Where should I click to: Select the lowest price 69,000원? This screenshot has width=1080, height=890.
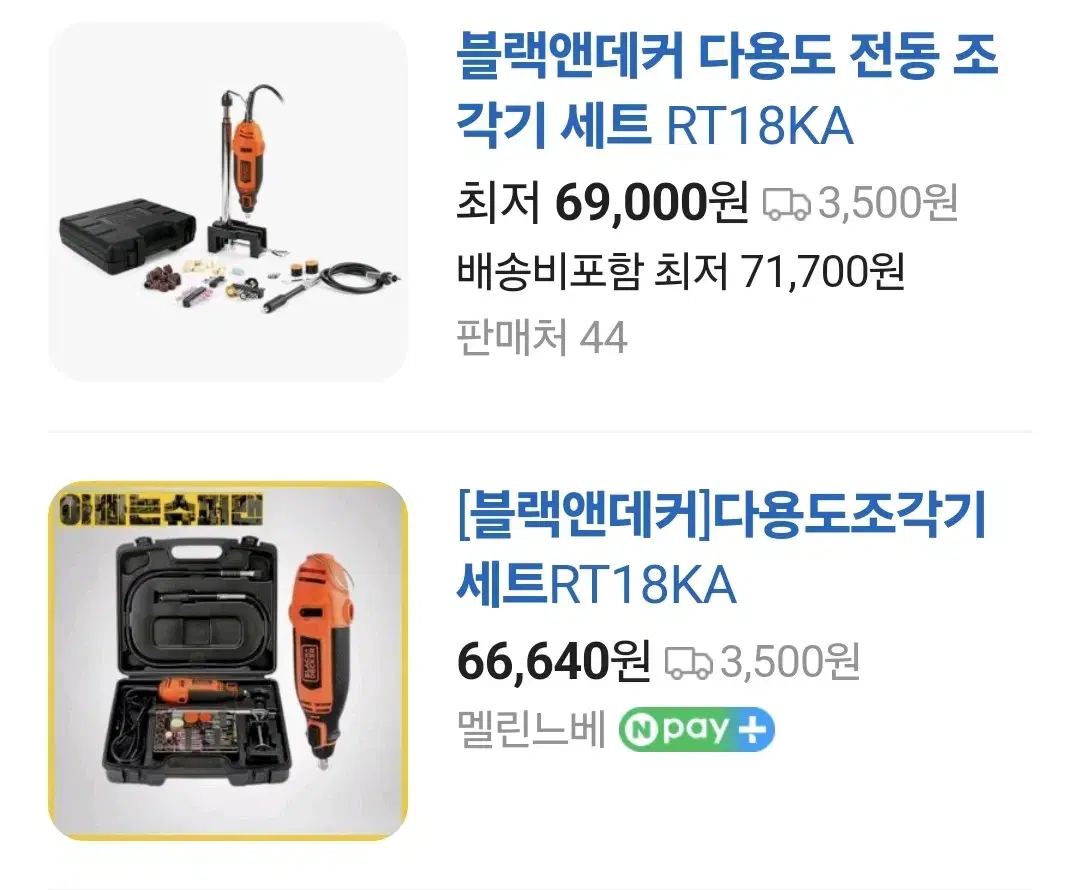(652, 203)
